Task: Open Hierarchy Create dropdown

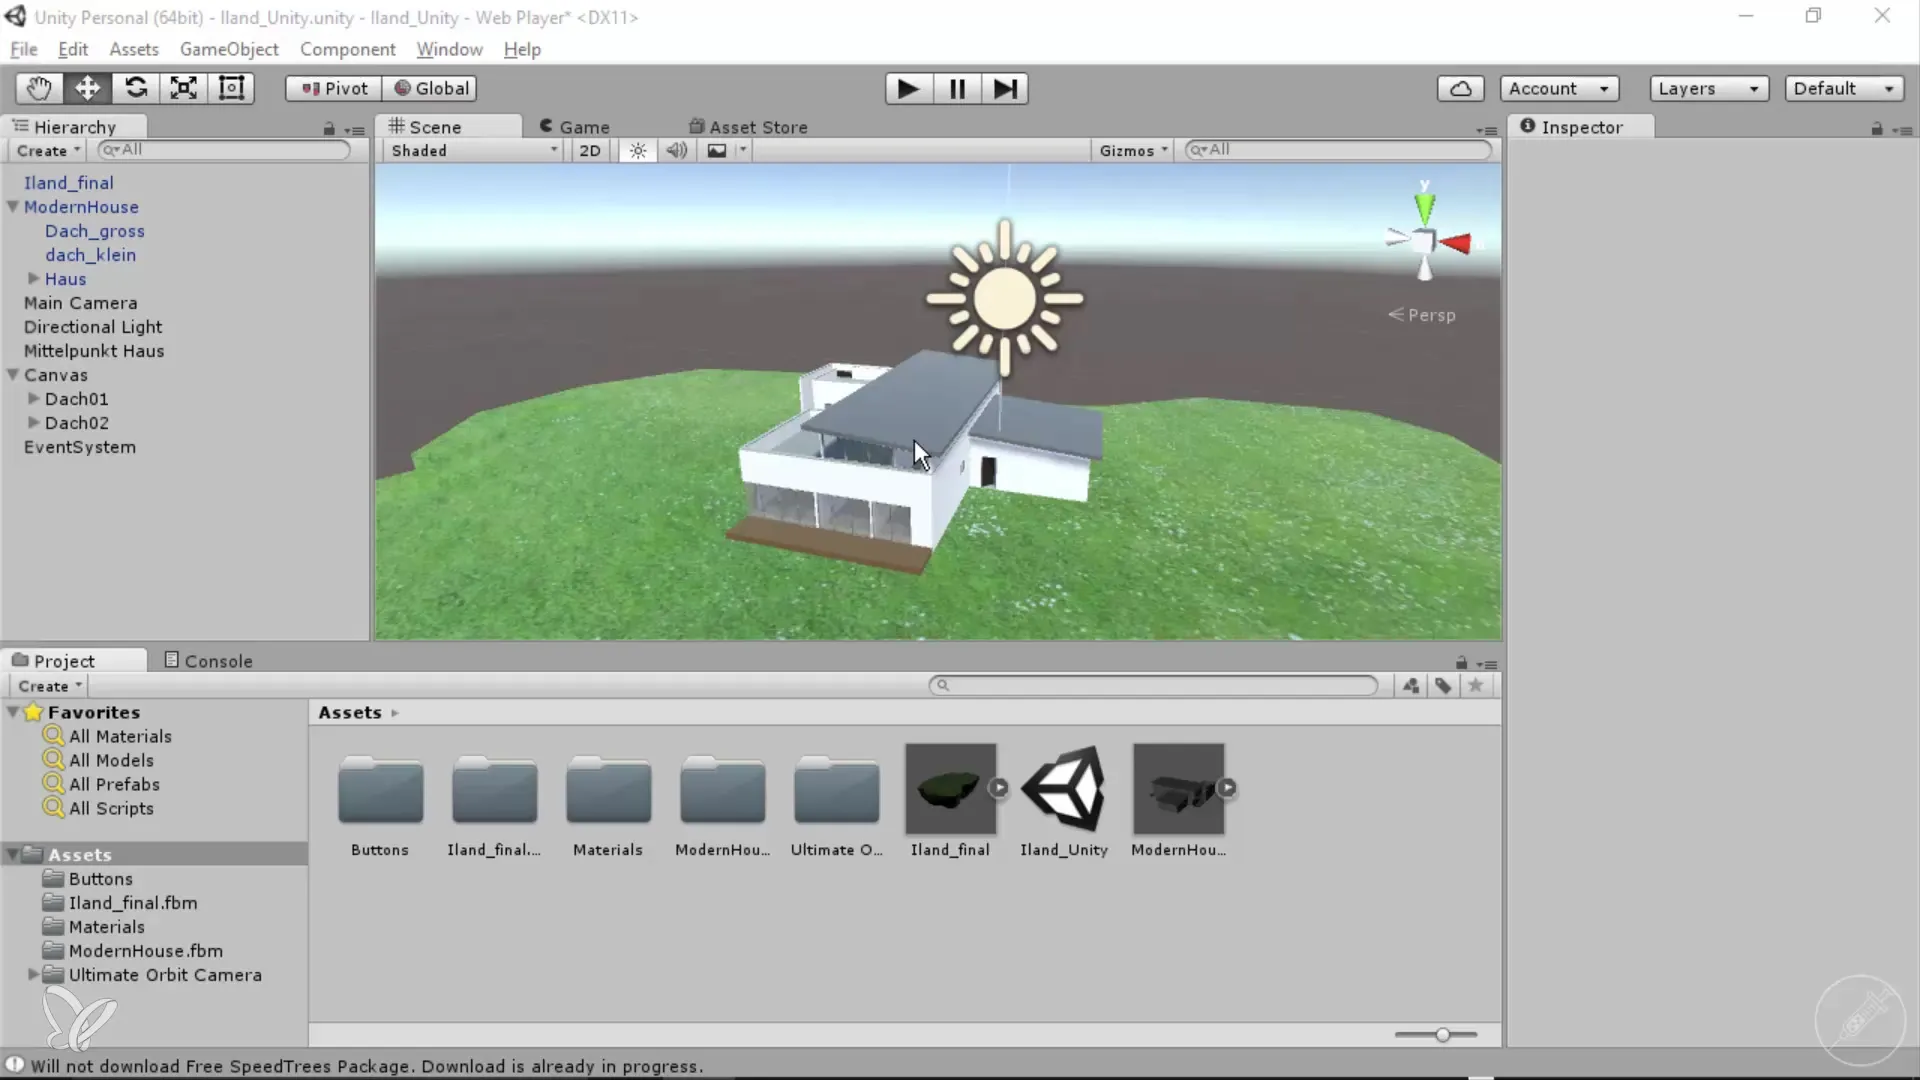Action: point(48,150)
